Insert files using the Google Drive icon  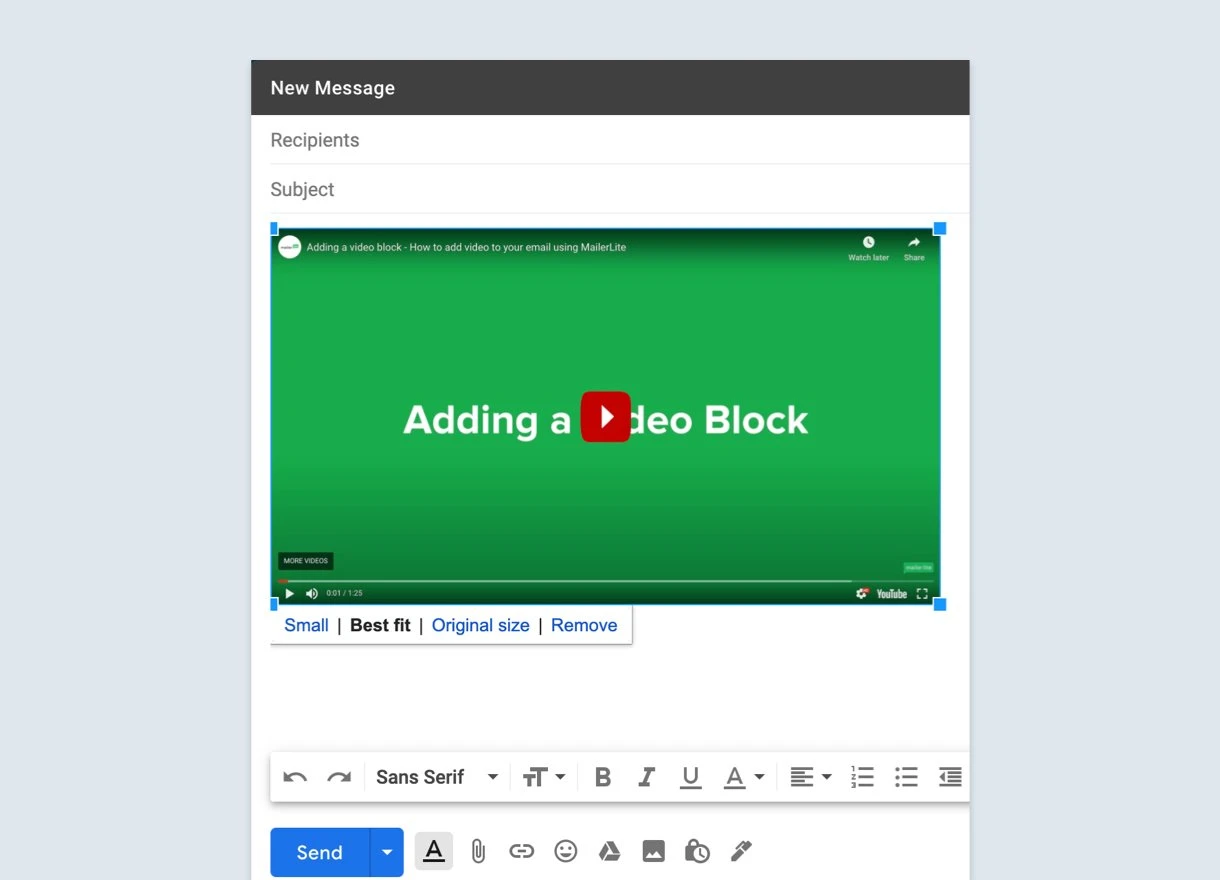click(609, 852)
